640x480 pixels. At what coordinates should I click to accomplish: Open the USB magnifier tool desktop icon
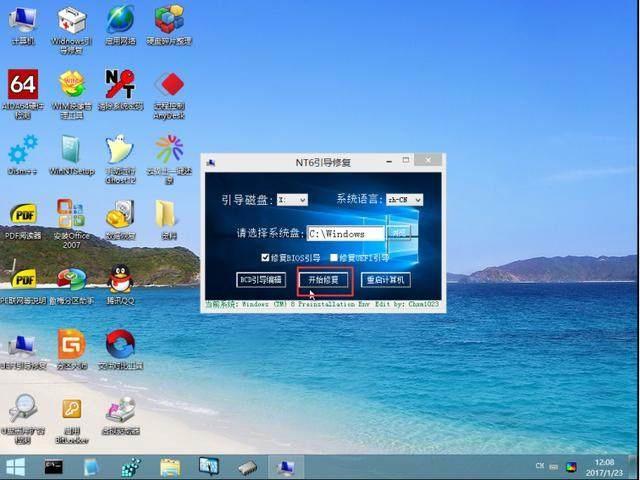(23, 419)
